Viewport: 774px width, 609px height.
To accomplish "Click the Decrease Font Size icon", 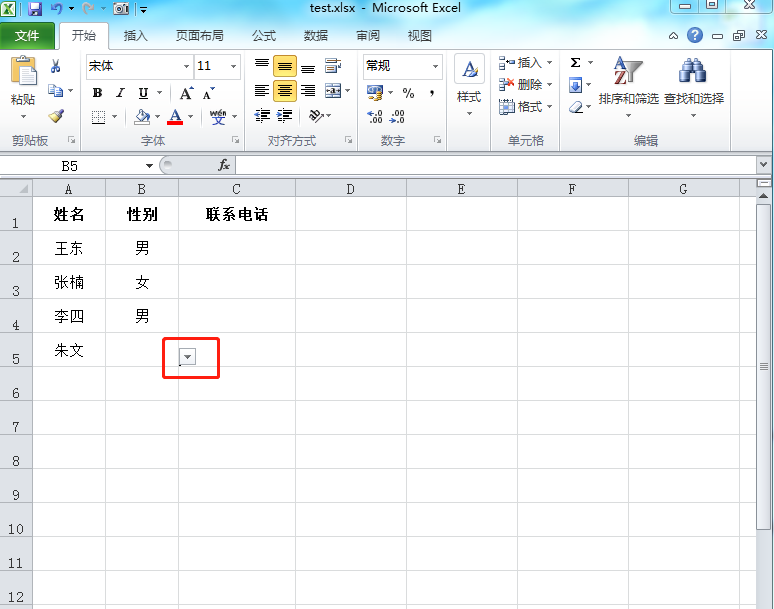I will [x=208, y=93].
